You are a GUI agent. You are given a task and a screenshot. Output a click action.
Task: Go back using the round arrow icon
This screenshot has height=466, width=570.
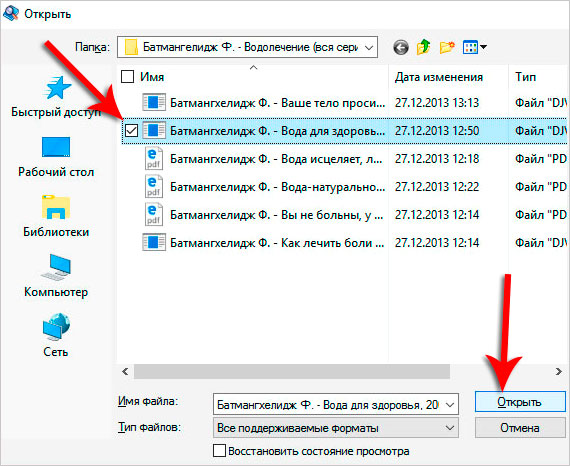401,47
